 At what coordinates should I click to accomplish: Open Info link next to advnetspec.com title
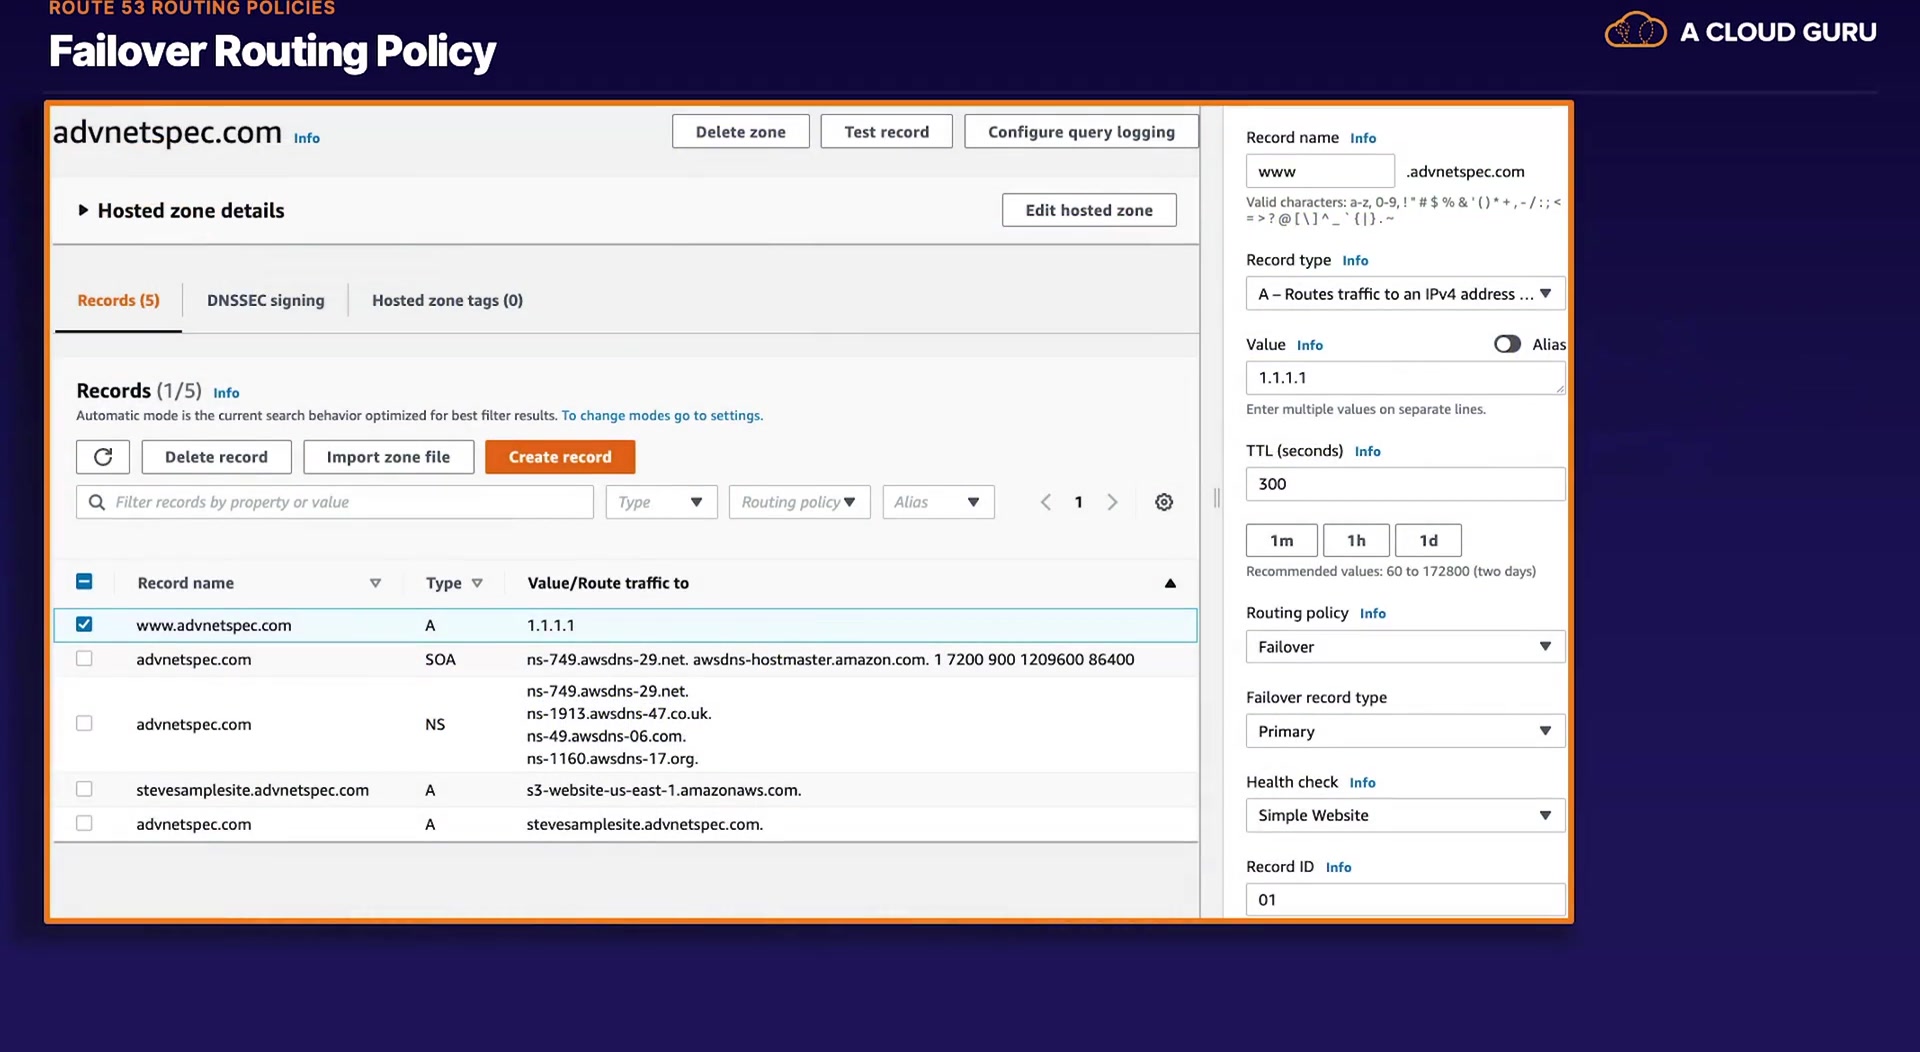[x=307, y=138]
